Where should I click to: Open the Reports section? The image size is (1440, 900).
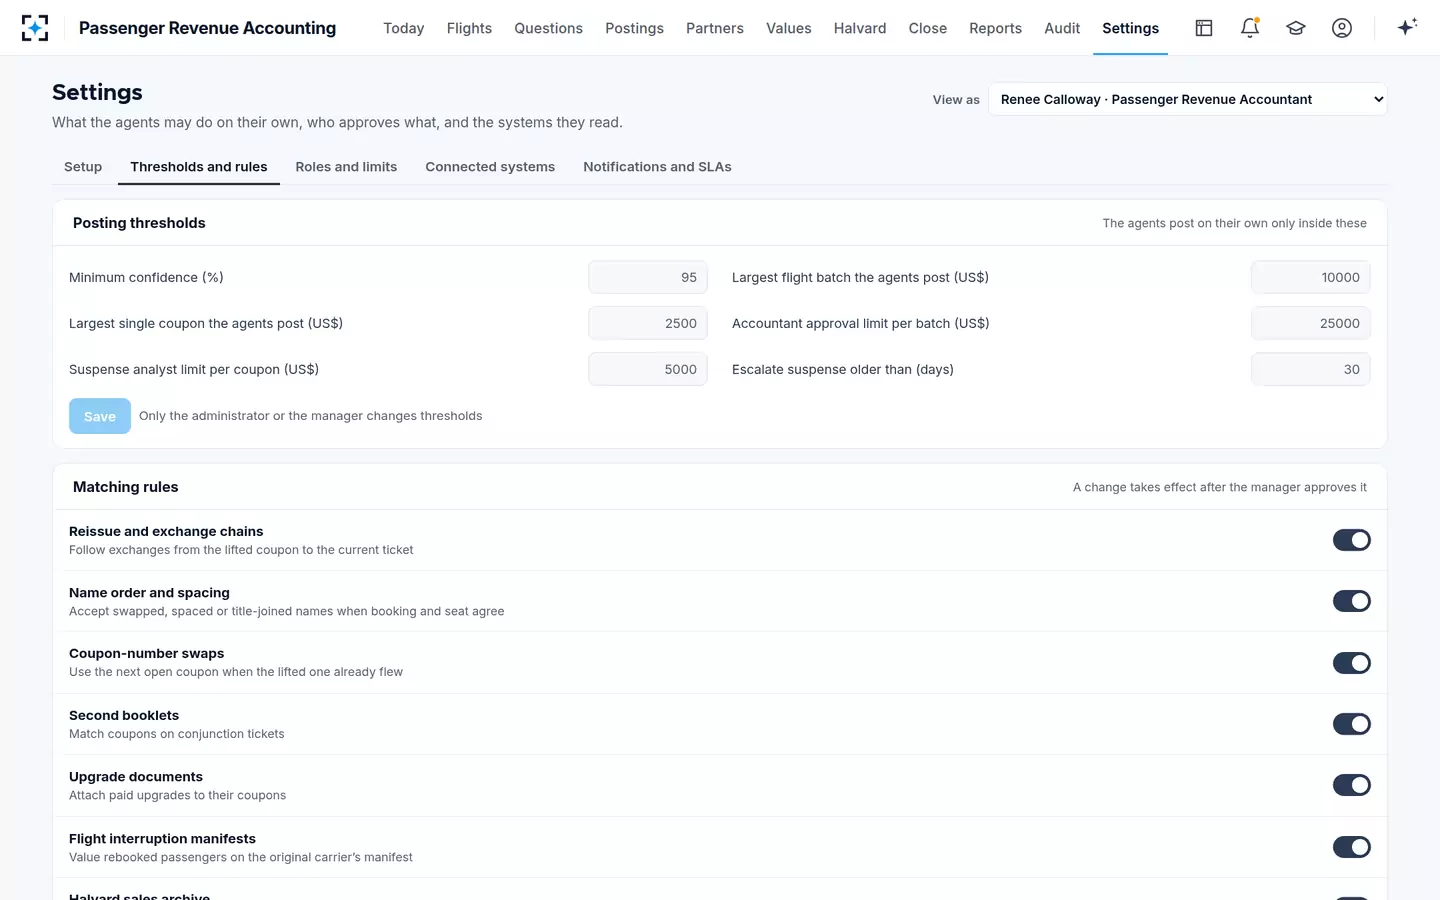pyautogui.click(x=995, y=28)
